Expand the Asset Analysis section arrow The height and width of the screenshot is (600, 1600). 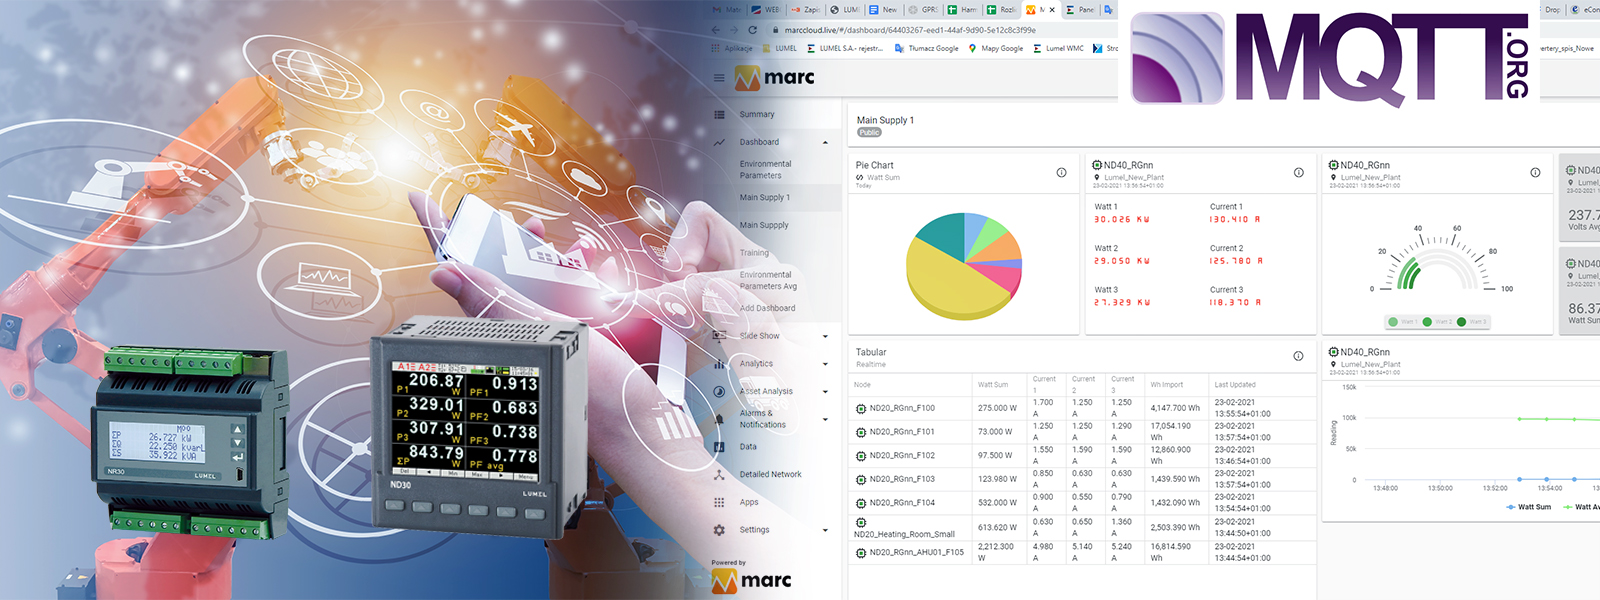point(825,391)
